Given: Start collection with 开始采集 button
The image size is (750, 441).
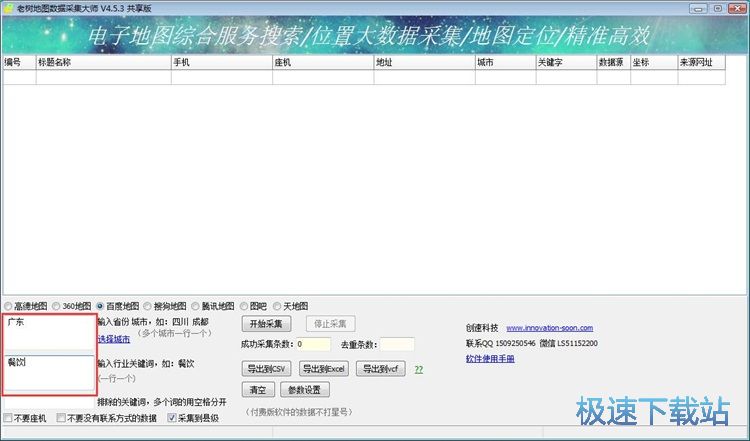Looking at the screenshot, I should [x=266, y=324].
